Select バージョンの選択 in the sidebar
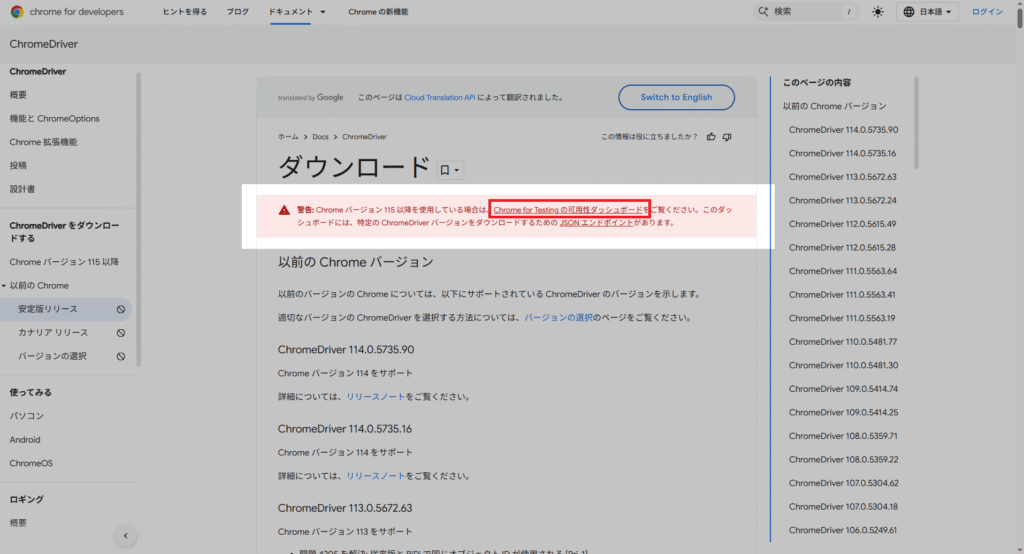Screen dimensions: 1024x554 click(52, 356)
